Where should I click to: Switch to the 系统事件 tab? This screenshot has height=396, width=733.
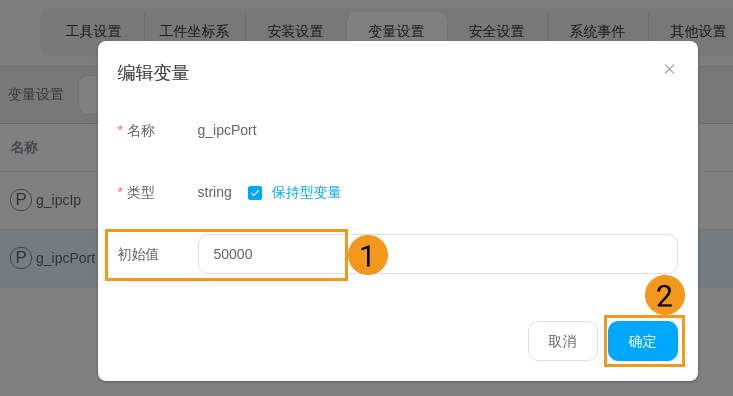click(x=597, y=31)
